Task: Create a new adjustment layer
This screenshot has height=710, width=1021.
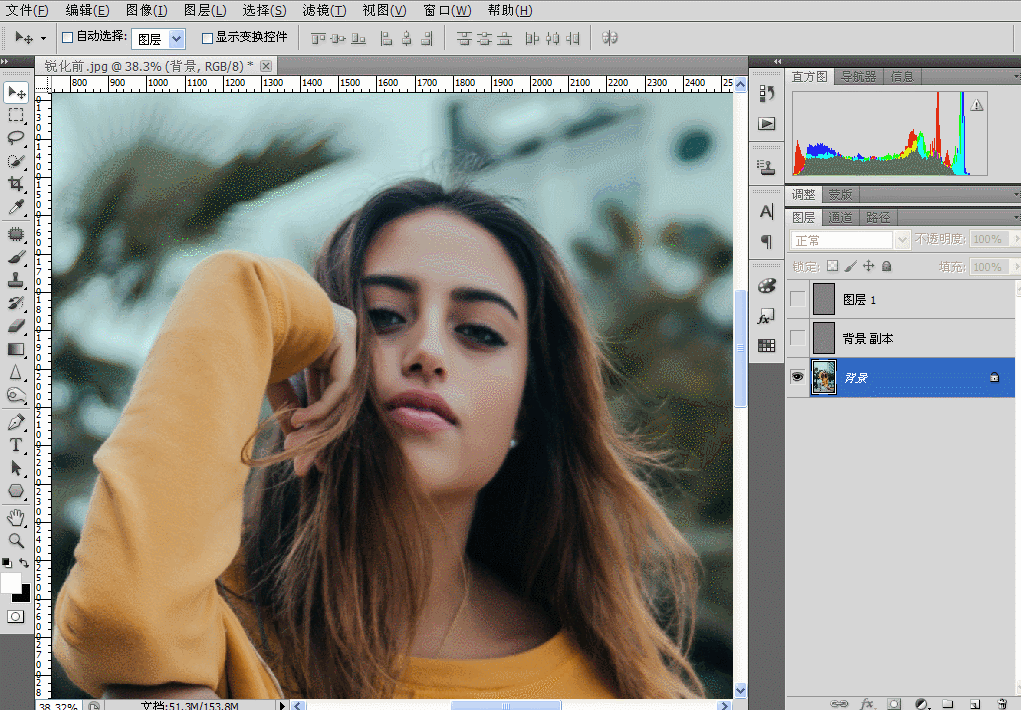Action: pyautogui.click(x=921, y=703)
